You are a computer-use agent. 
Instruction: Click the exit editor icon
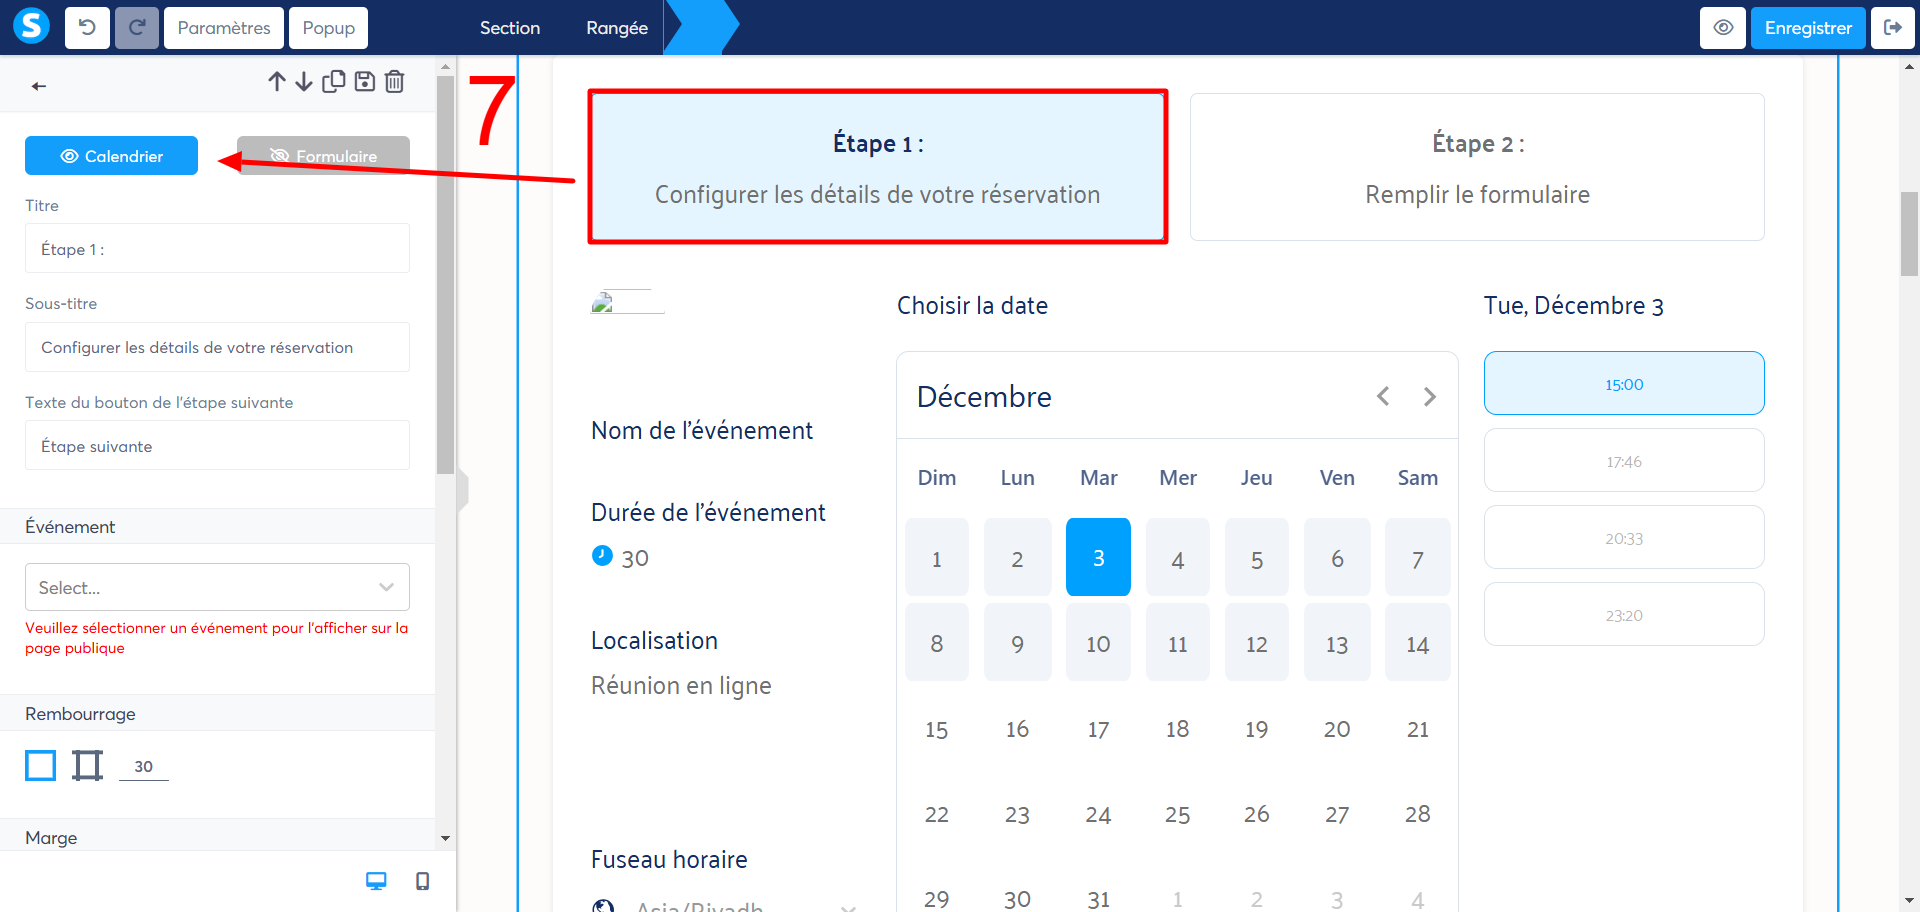(x=1892, y=28)
